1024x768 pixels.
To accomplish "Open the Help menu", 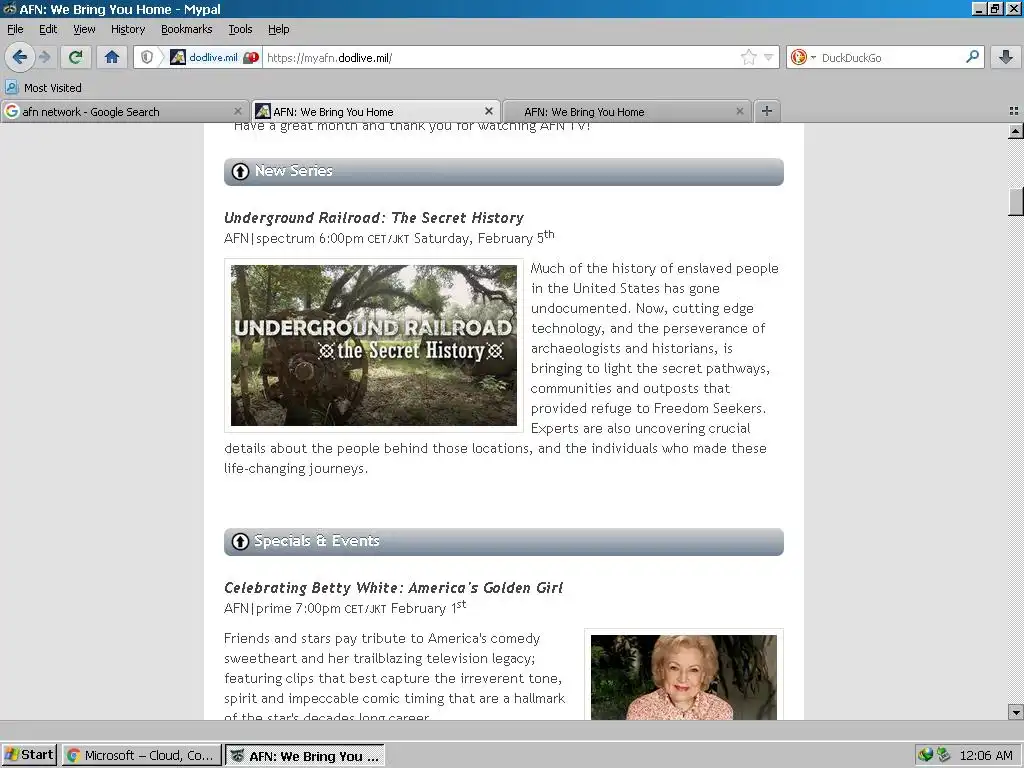I will [279, 29].
